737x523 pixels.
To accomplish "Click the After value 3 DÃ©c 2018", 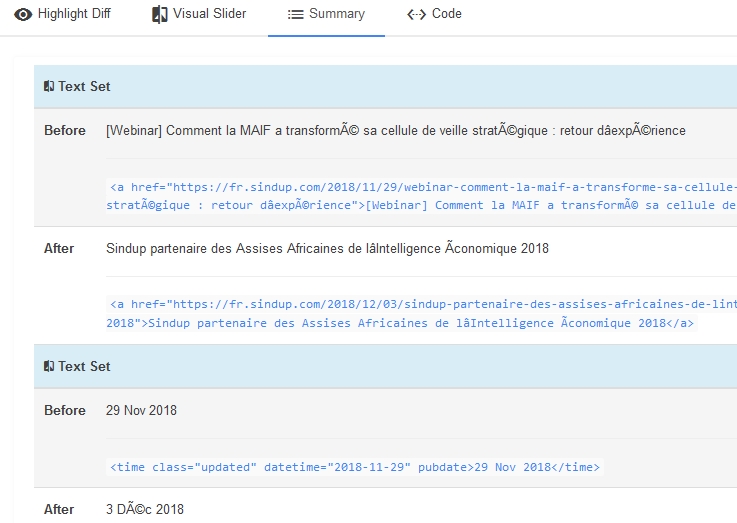I will pos(145,509).
